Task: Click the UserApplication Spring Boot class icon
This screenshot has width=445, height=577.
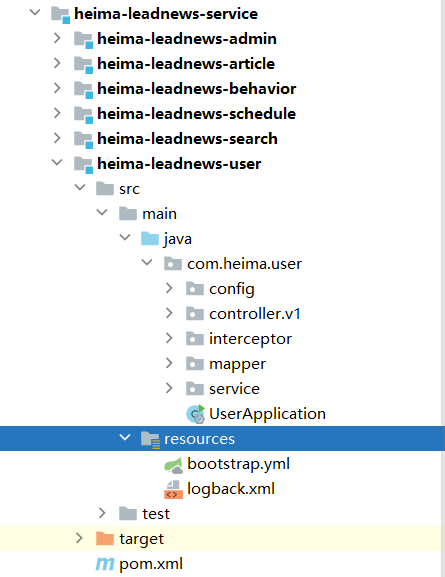Action: (195, 414)
